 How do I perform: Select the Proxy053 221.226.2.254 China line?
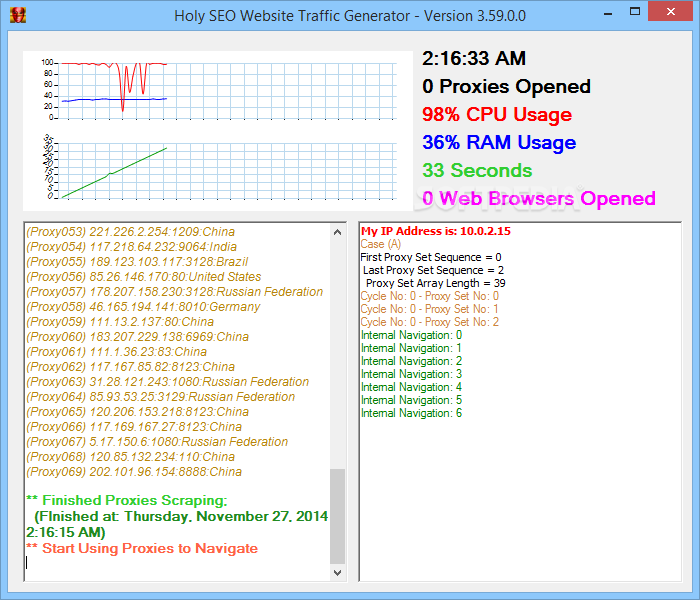tap(130, 232)
